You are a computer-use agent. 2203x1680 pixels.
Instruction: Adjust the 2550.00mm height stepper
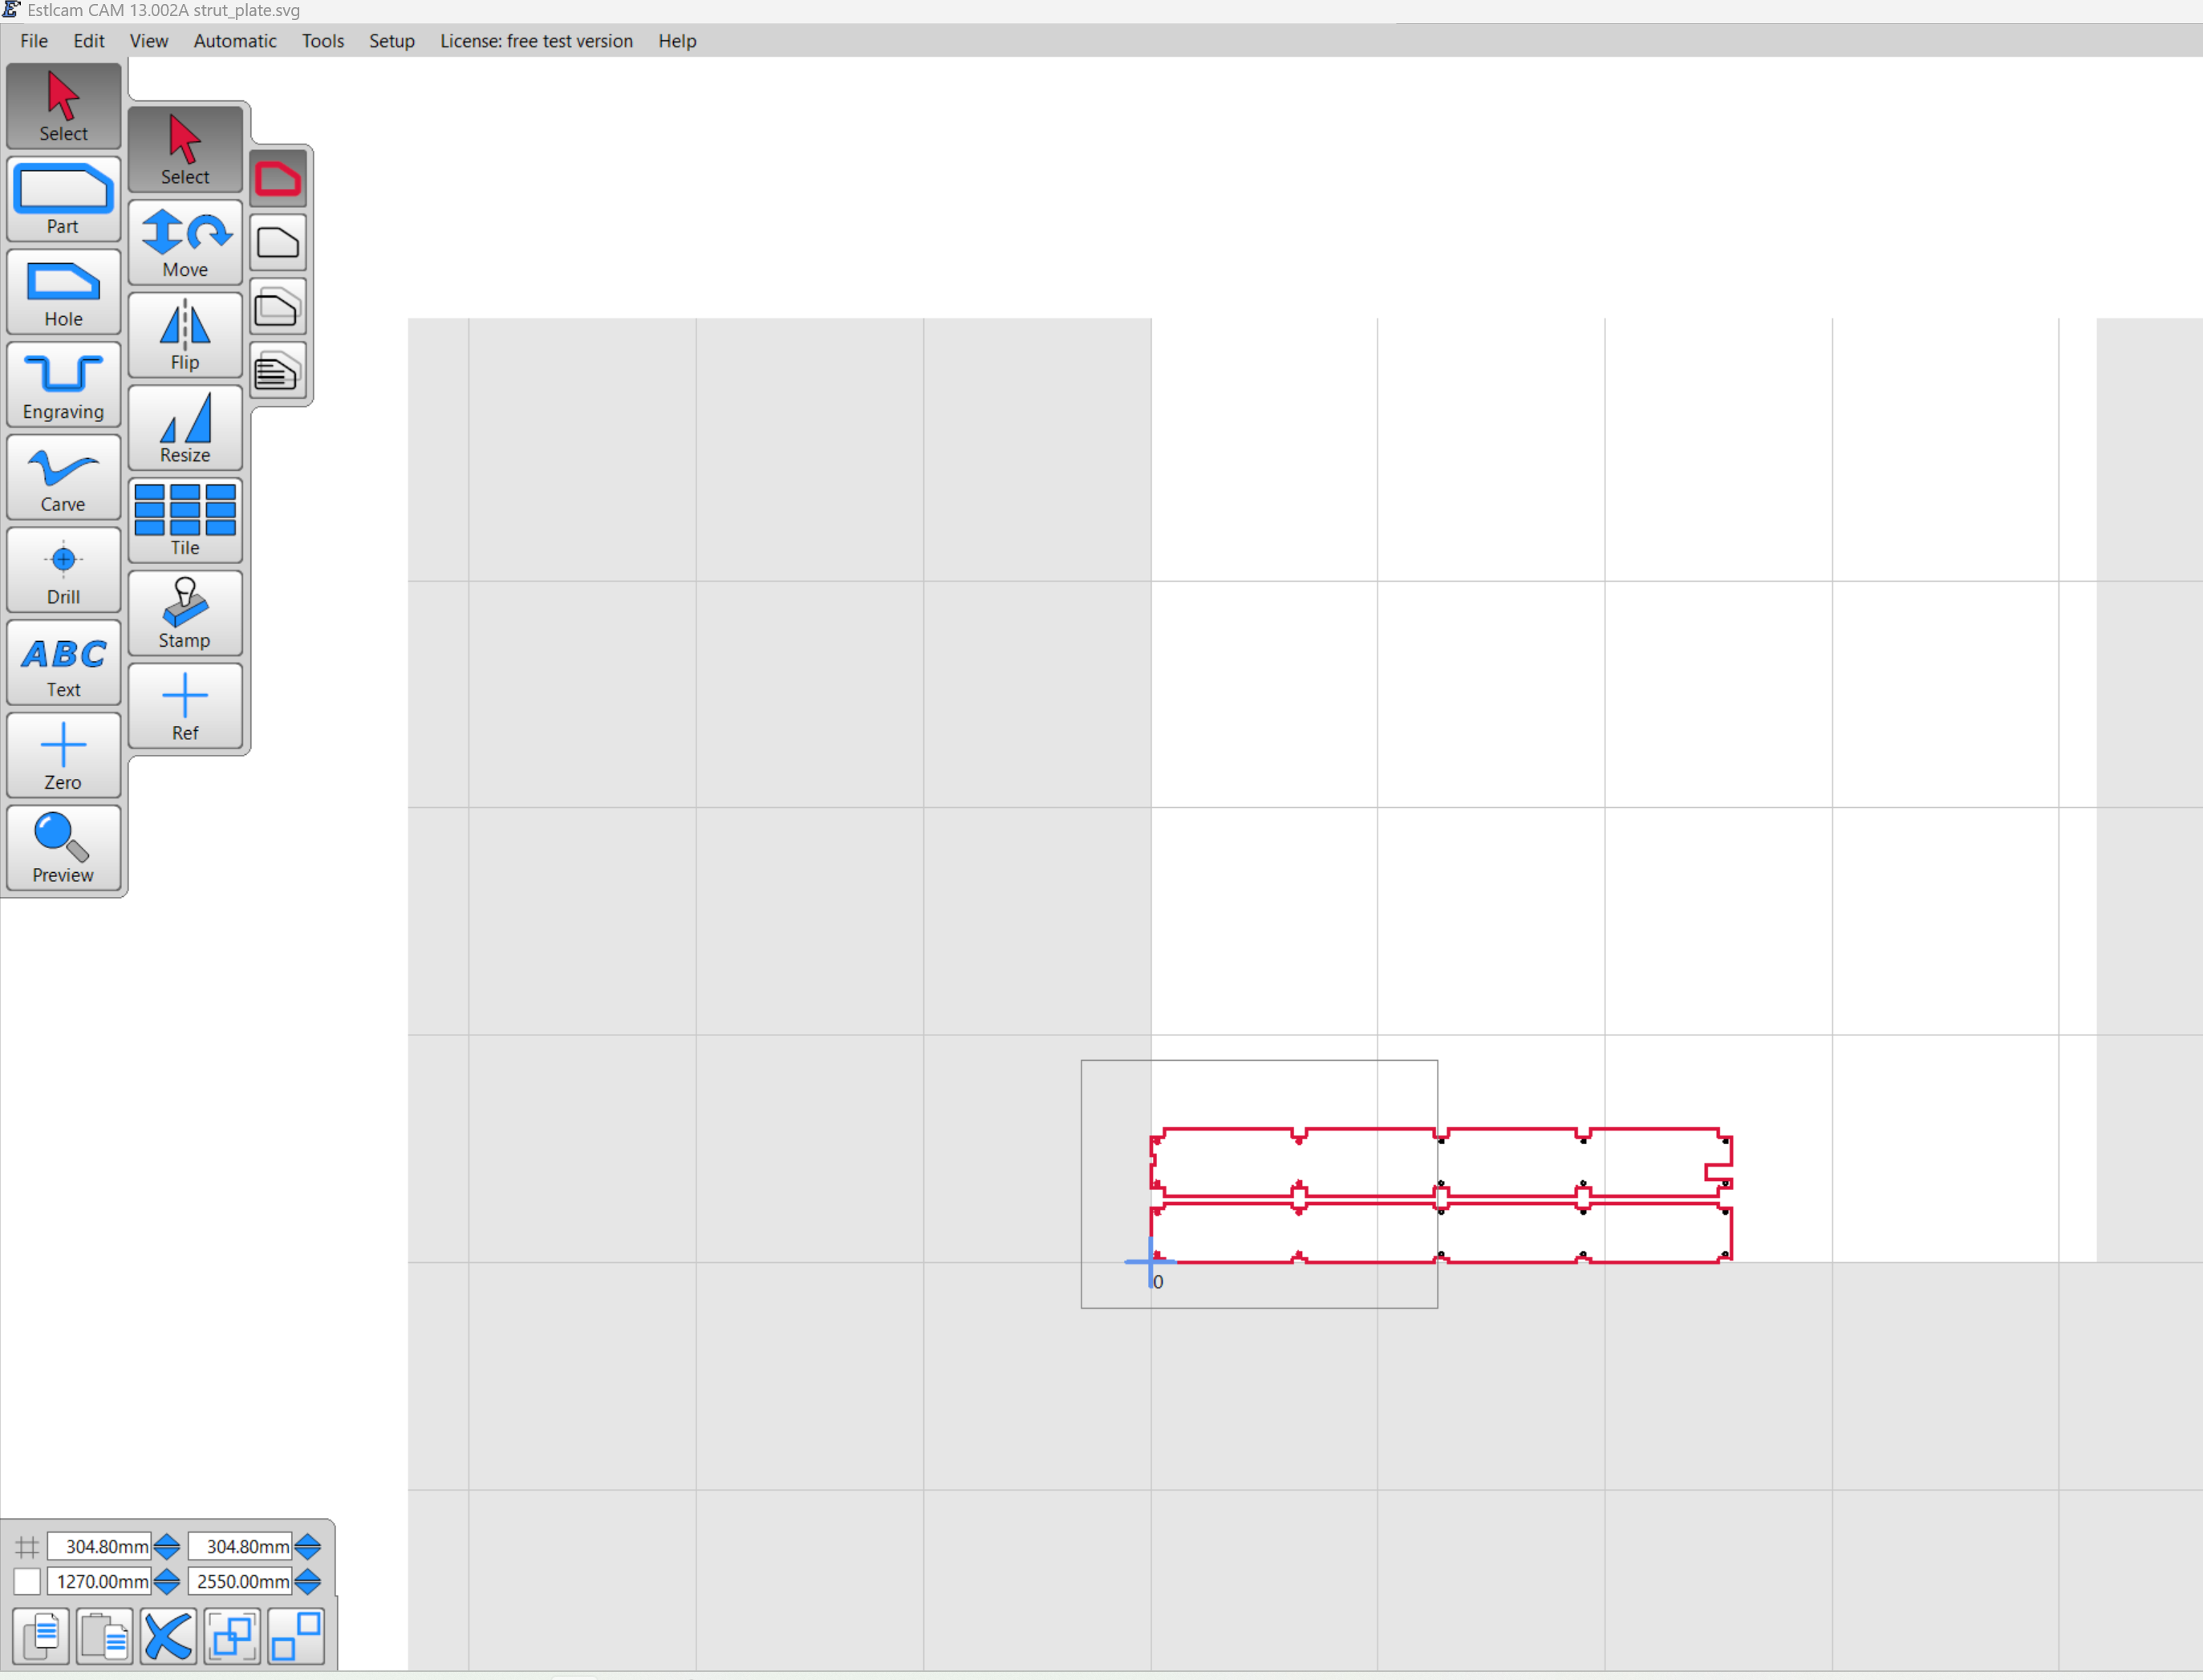[308, 1582]
